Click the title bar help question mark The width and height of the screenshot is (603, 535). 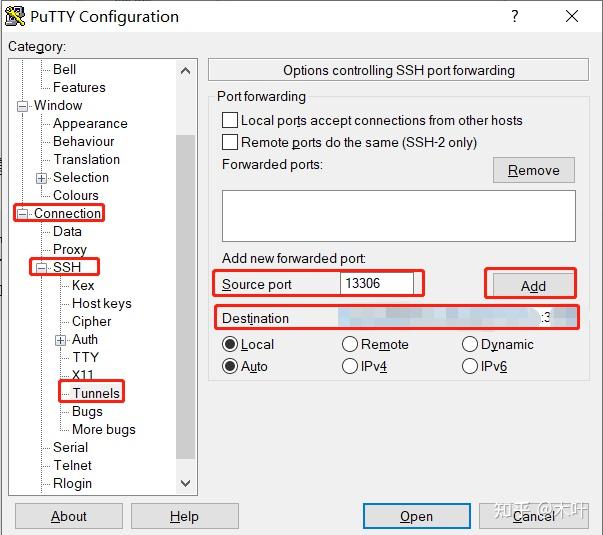tap(515, 16)
